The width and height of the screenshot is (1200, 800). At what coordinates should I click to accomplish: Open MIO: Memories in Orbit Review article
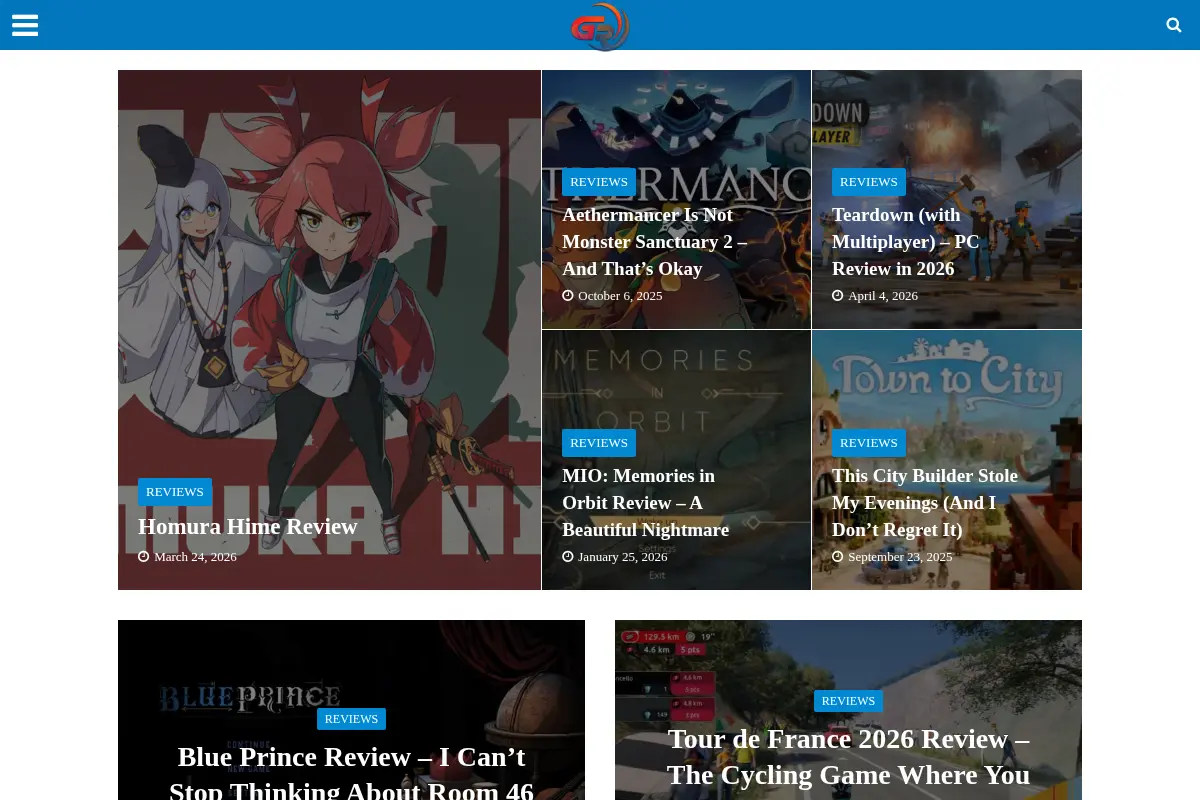(646, 503)
